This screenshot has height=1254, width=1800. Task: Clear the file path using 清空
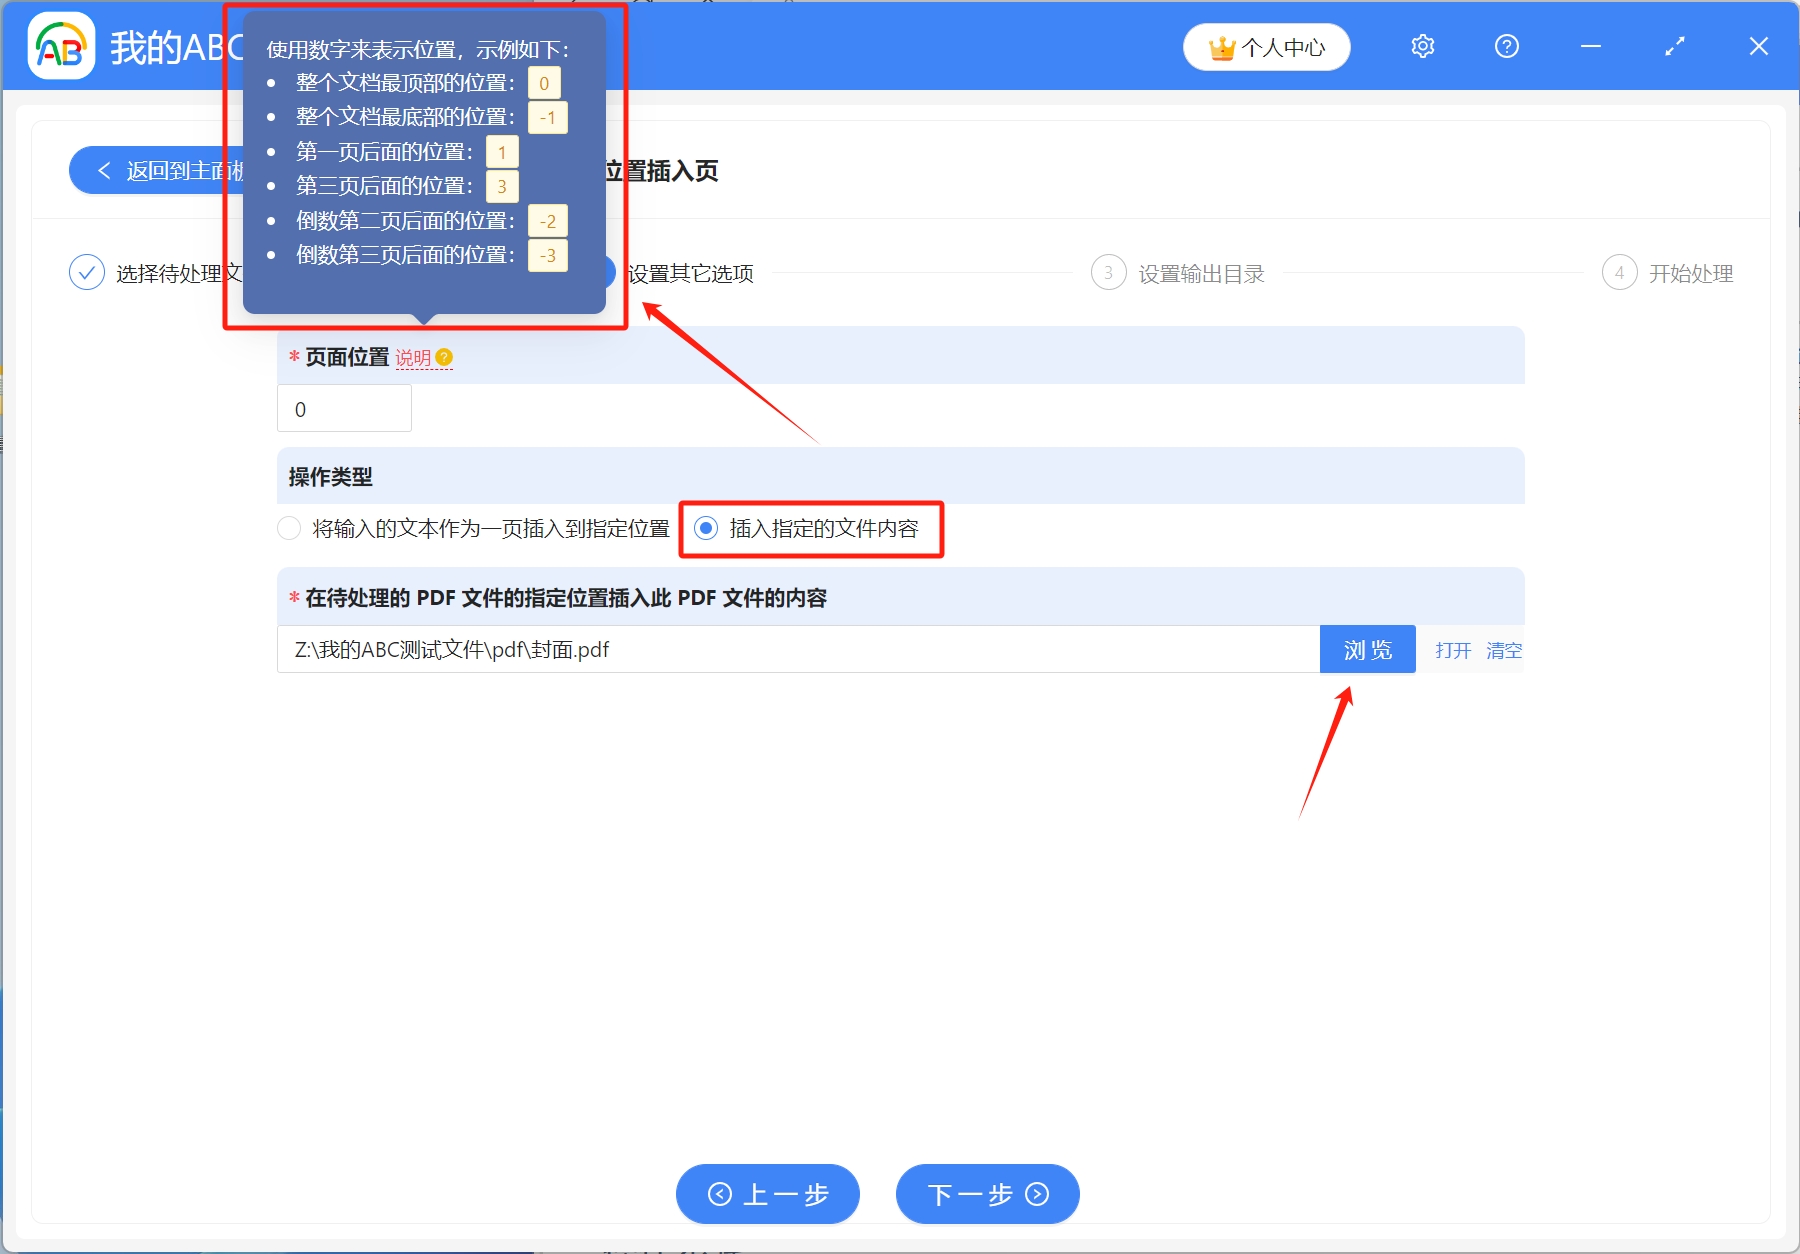click(1504, 650)
